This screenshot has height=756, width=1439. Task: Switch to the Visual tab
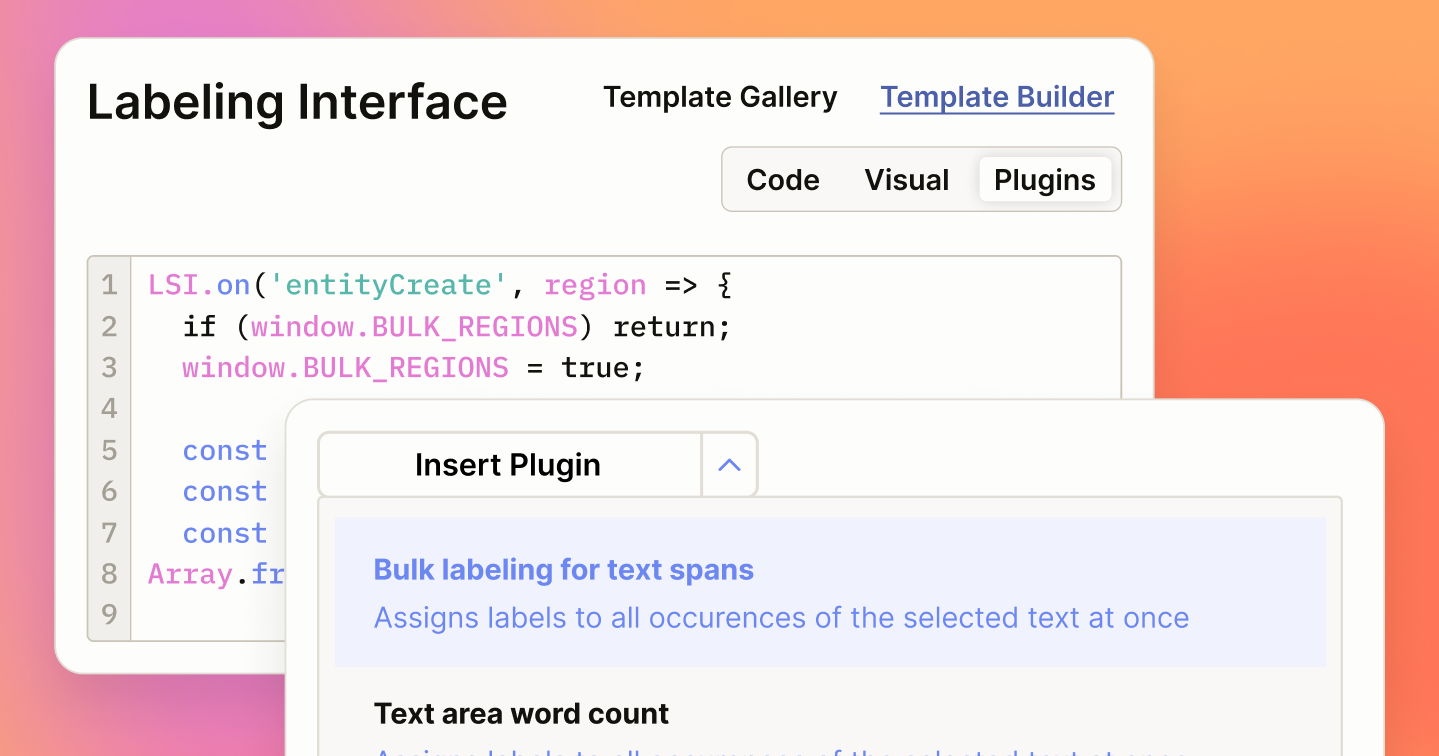point(906,180)
